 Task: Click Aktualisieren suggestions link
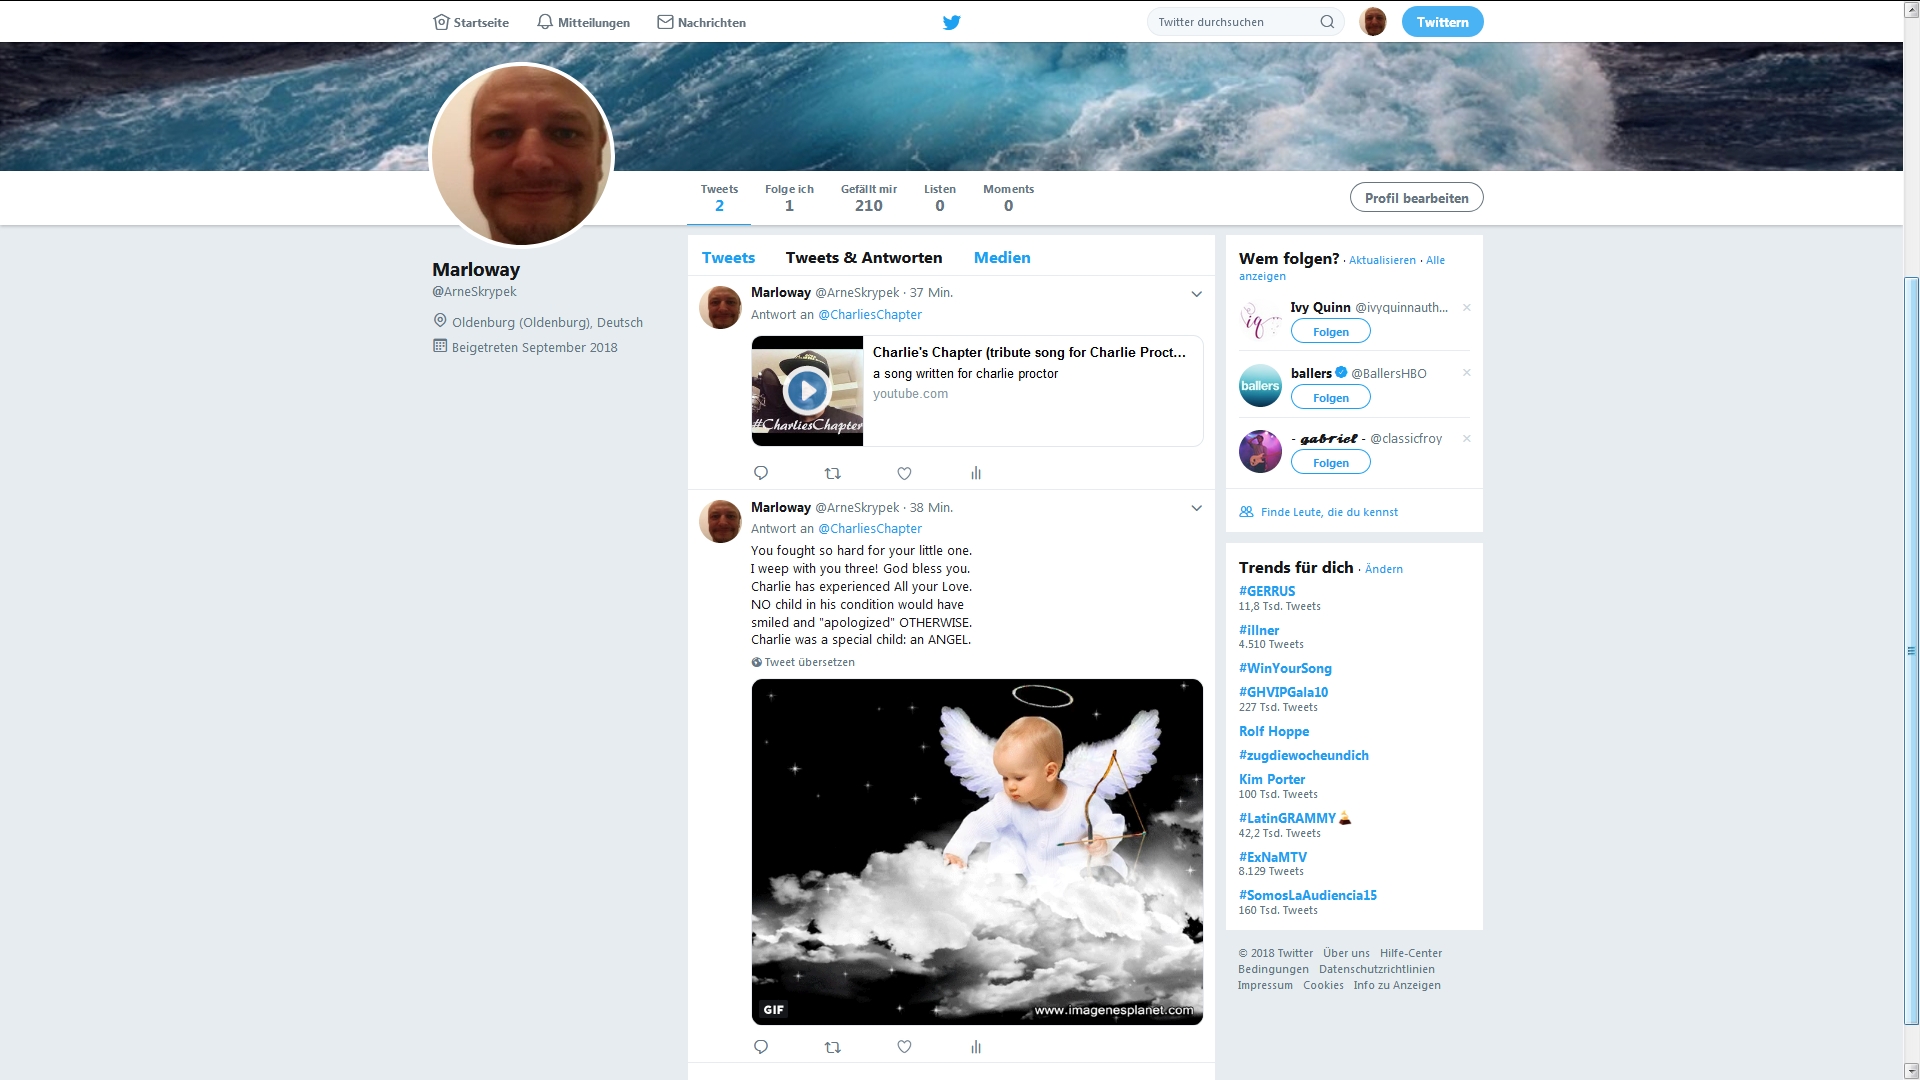pyautogui.click(x=1382, y=260)
